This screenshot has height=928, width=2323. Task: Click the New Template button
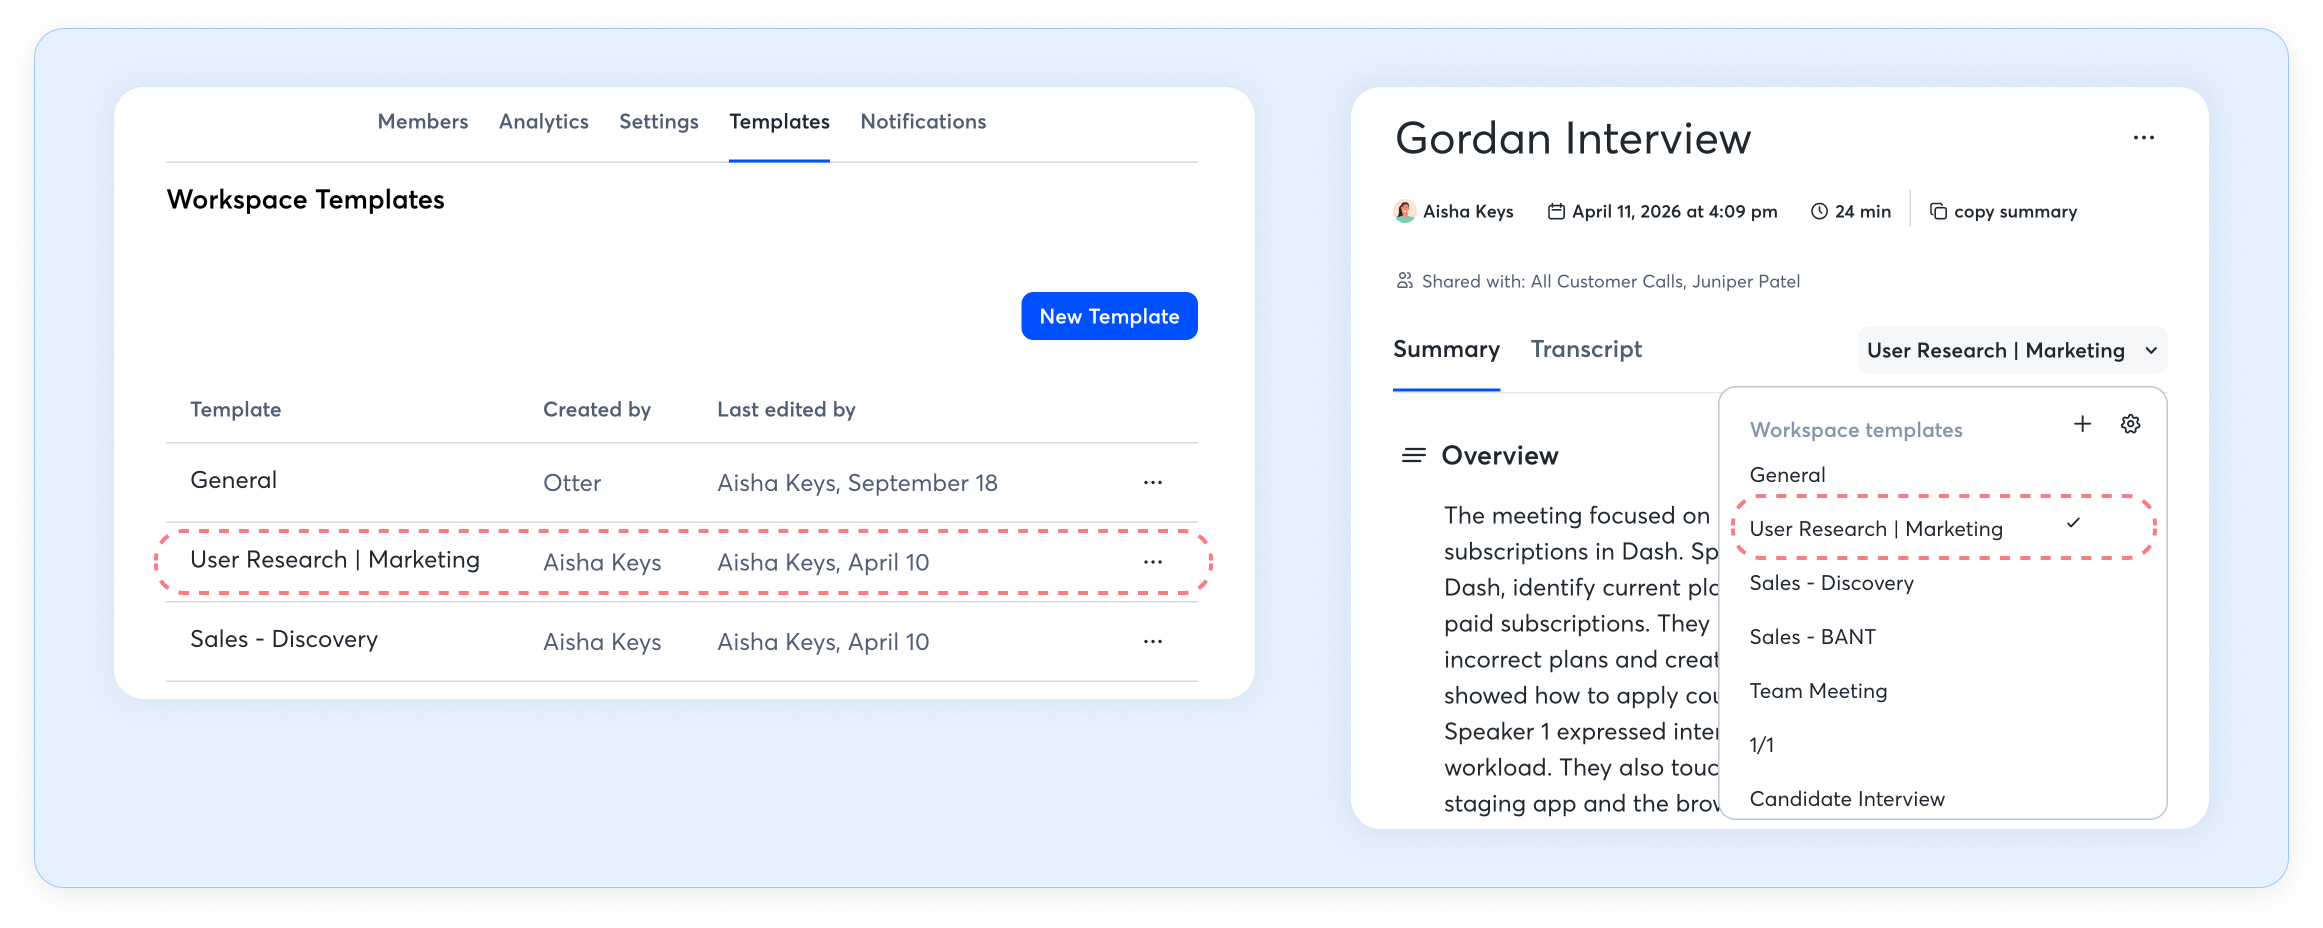(x=1108, y=317)
